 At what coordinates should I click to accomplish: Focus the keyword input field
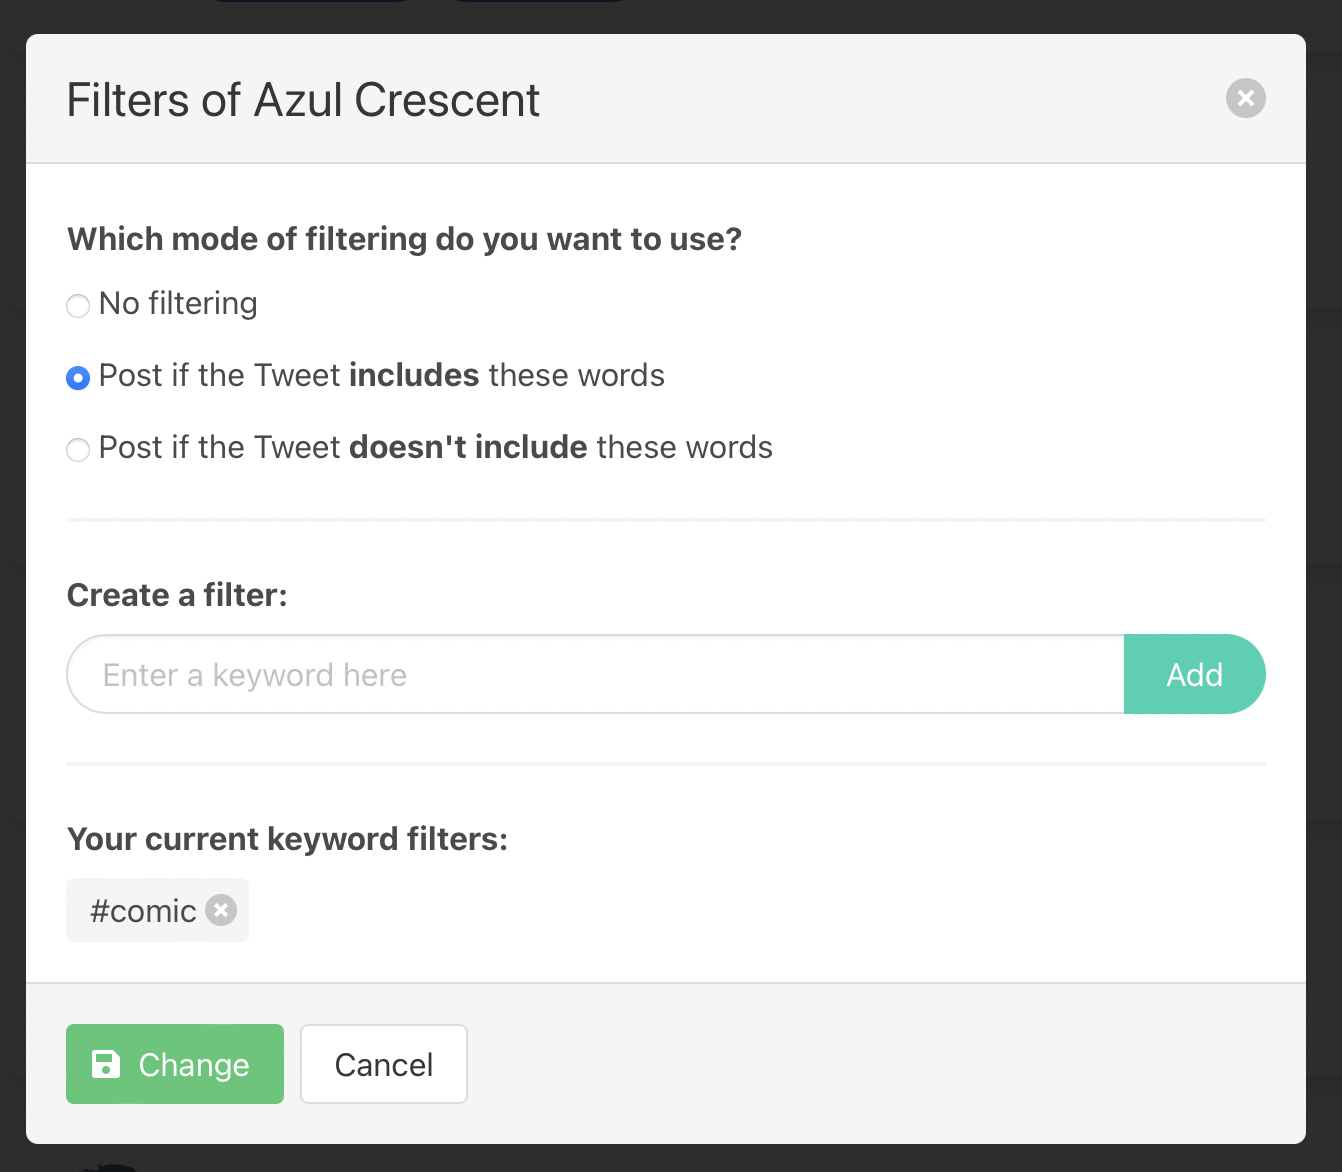596,674
